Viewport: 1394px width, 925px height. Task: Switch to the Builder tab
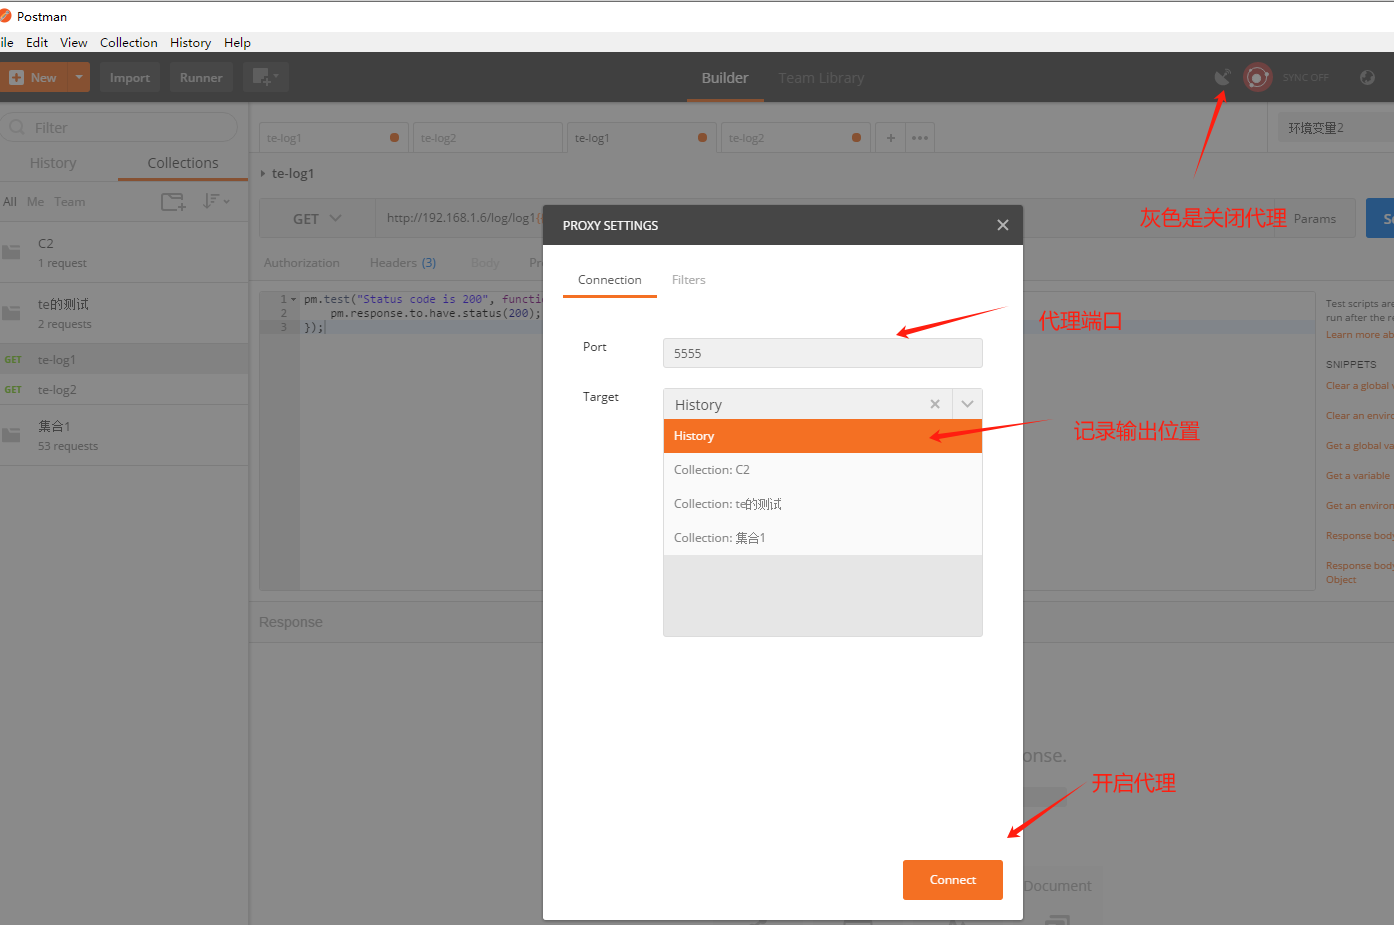pyautogui.click(x=725, y=77)
